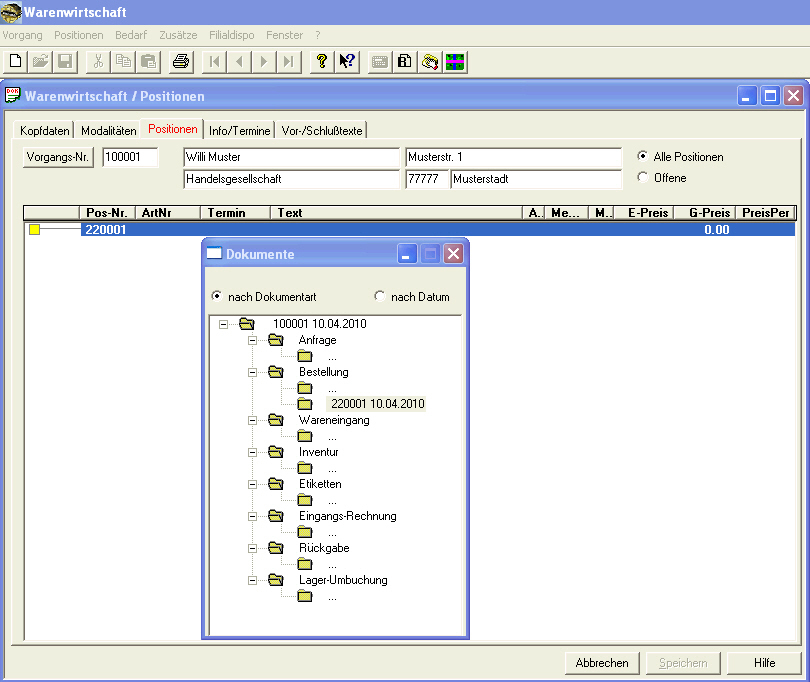Open the Vorgang menu
The image size is (810, 682).
point(22,35)
